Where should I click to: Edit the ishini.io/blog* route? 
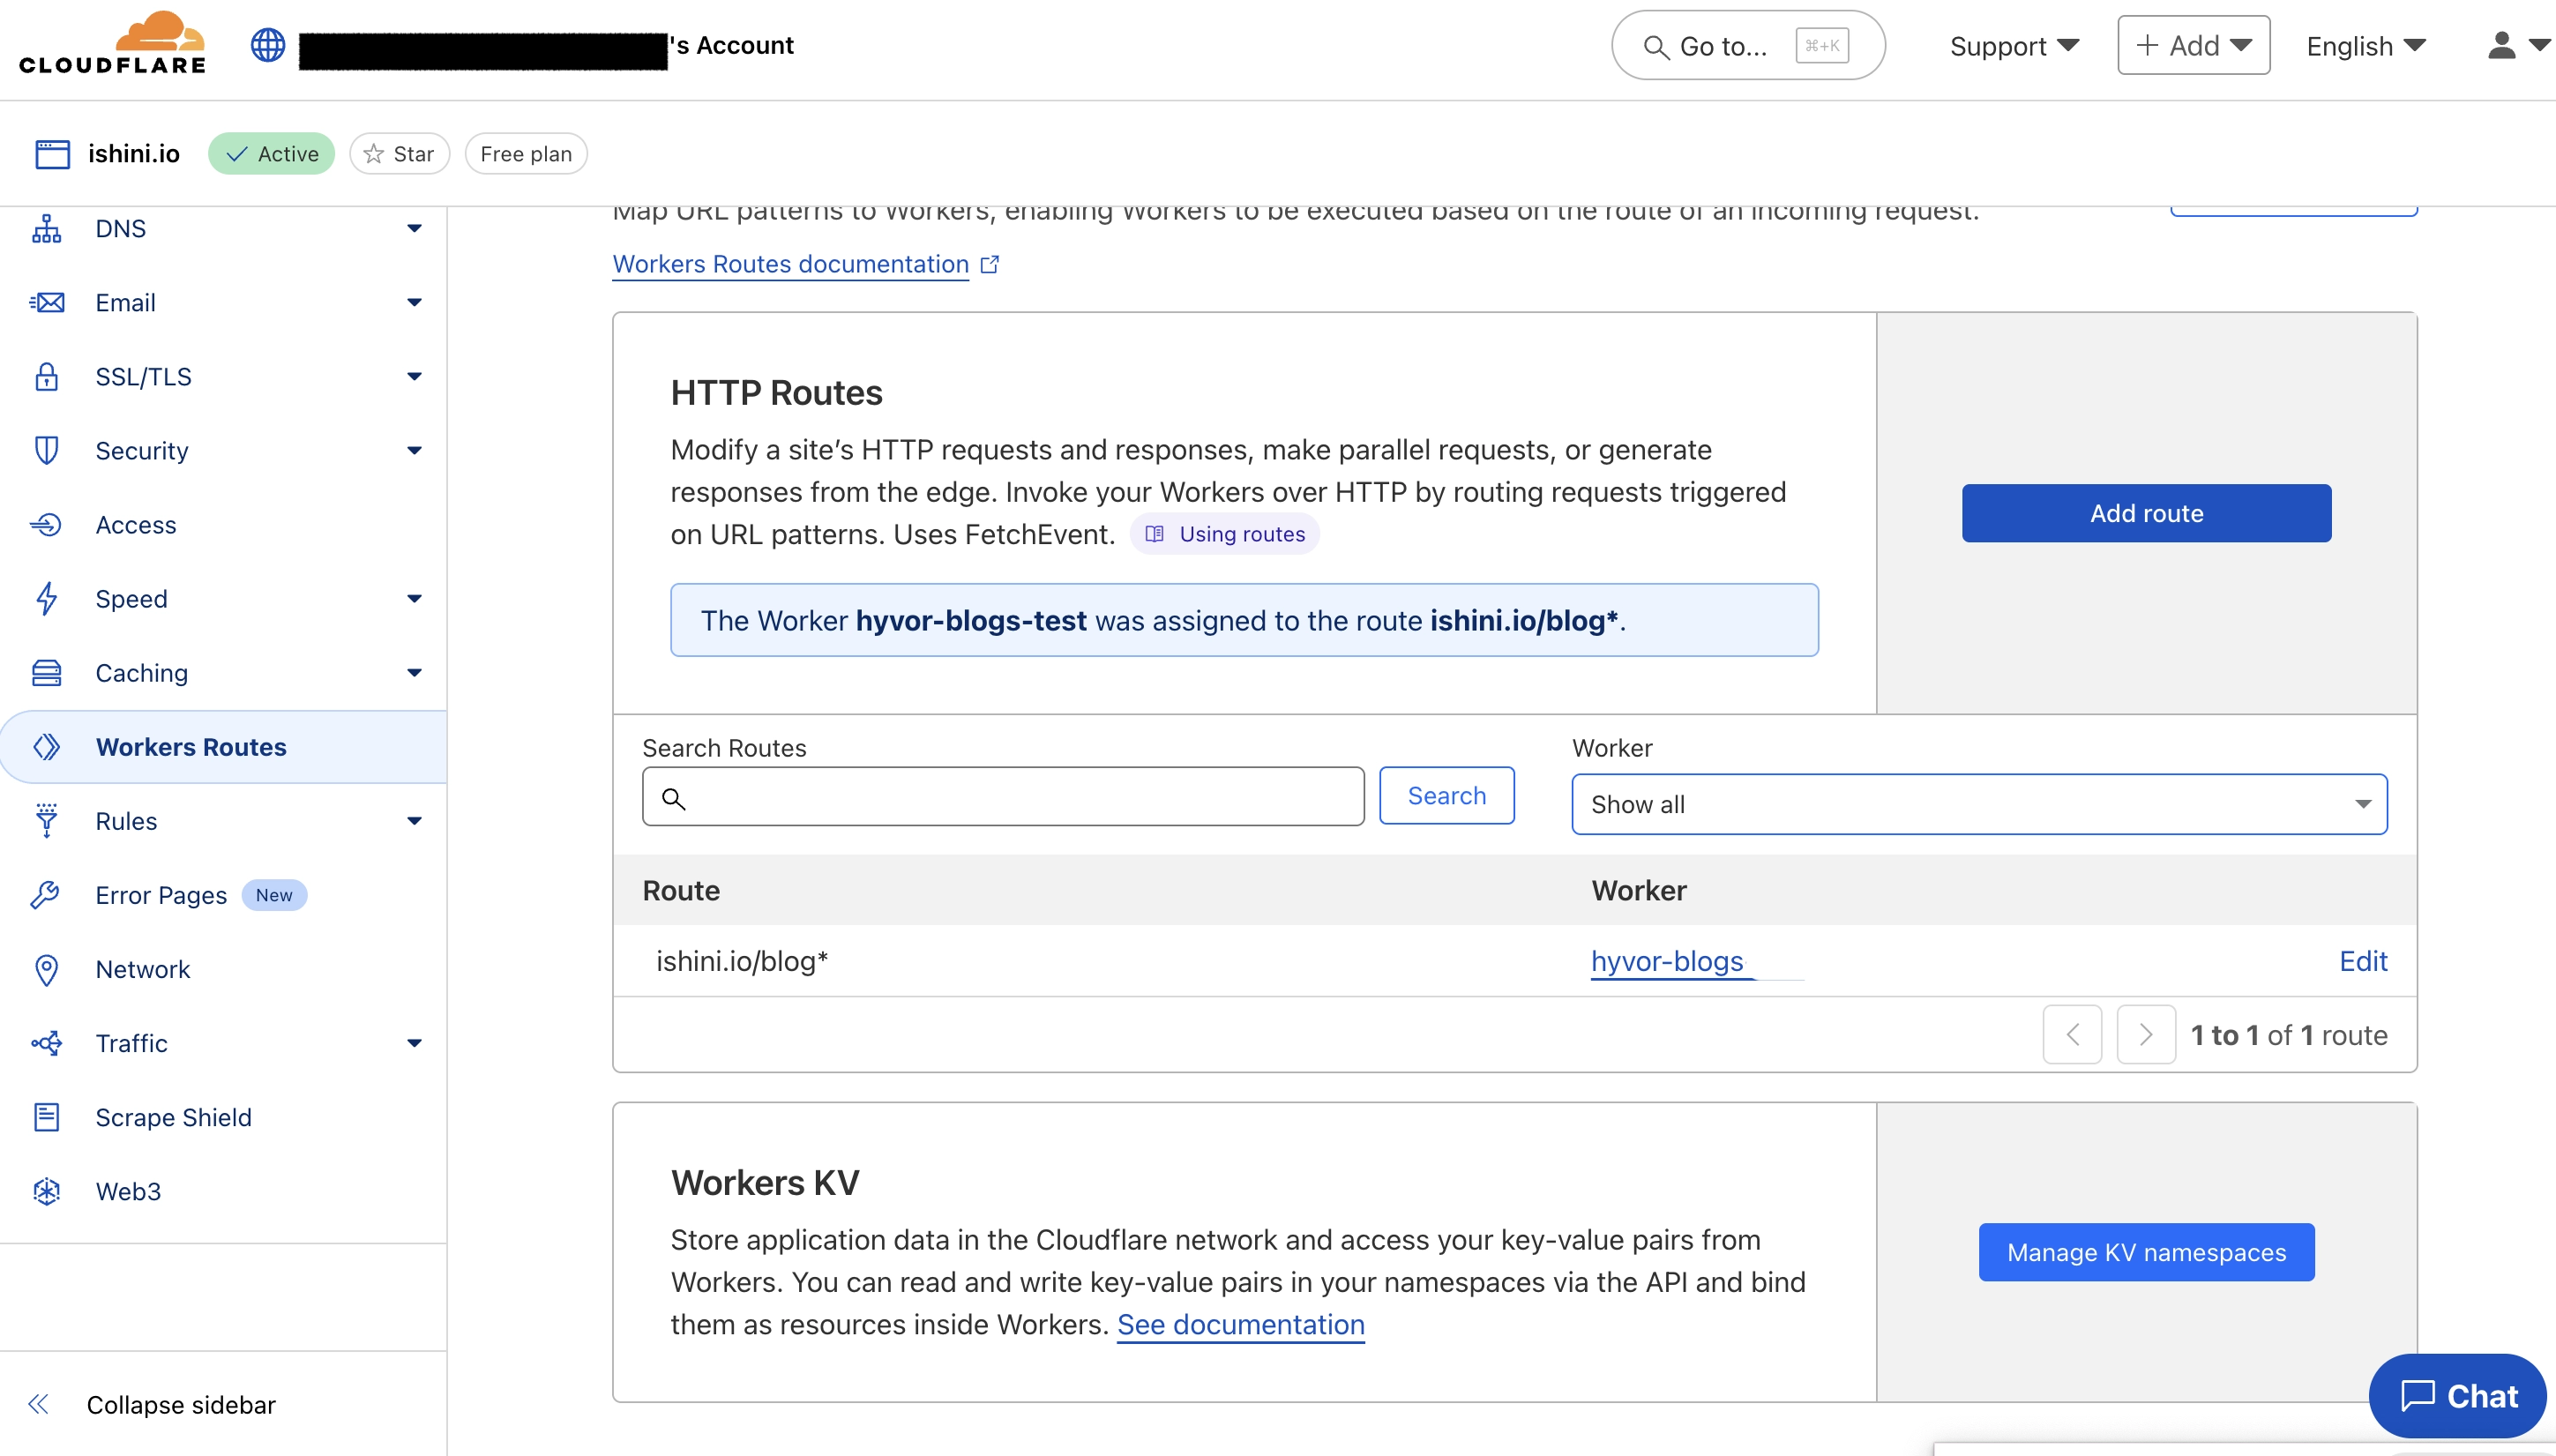(2363, 961)
